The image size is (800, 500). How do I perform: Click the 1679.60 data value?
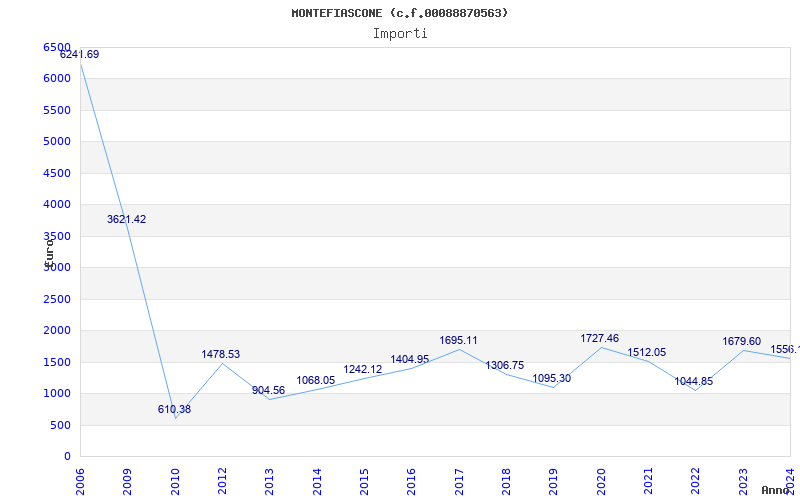tap(741, 341)
